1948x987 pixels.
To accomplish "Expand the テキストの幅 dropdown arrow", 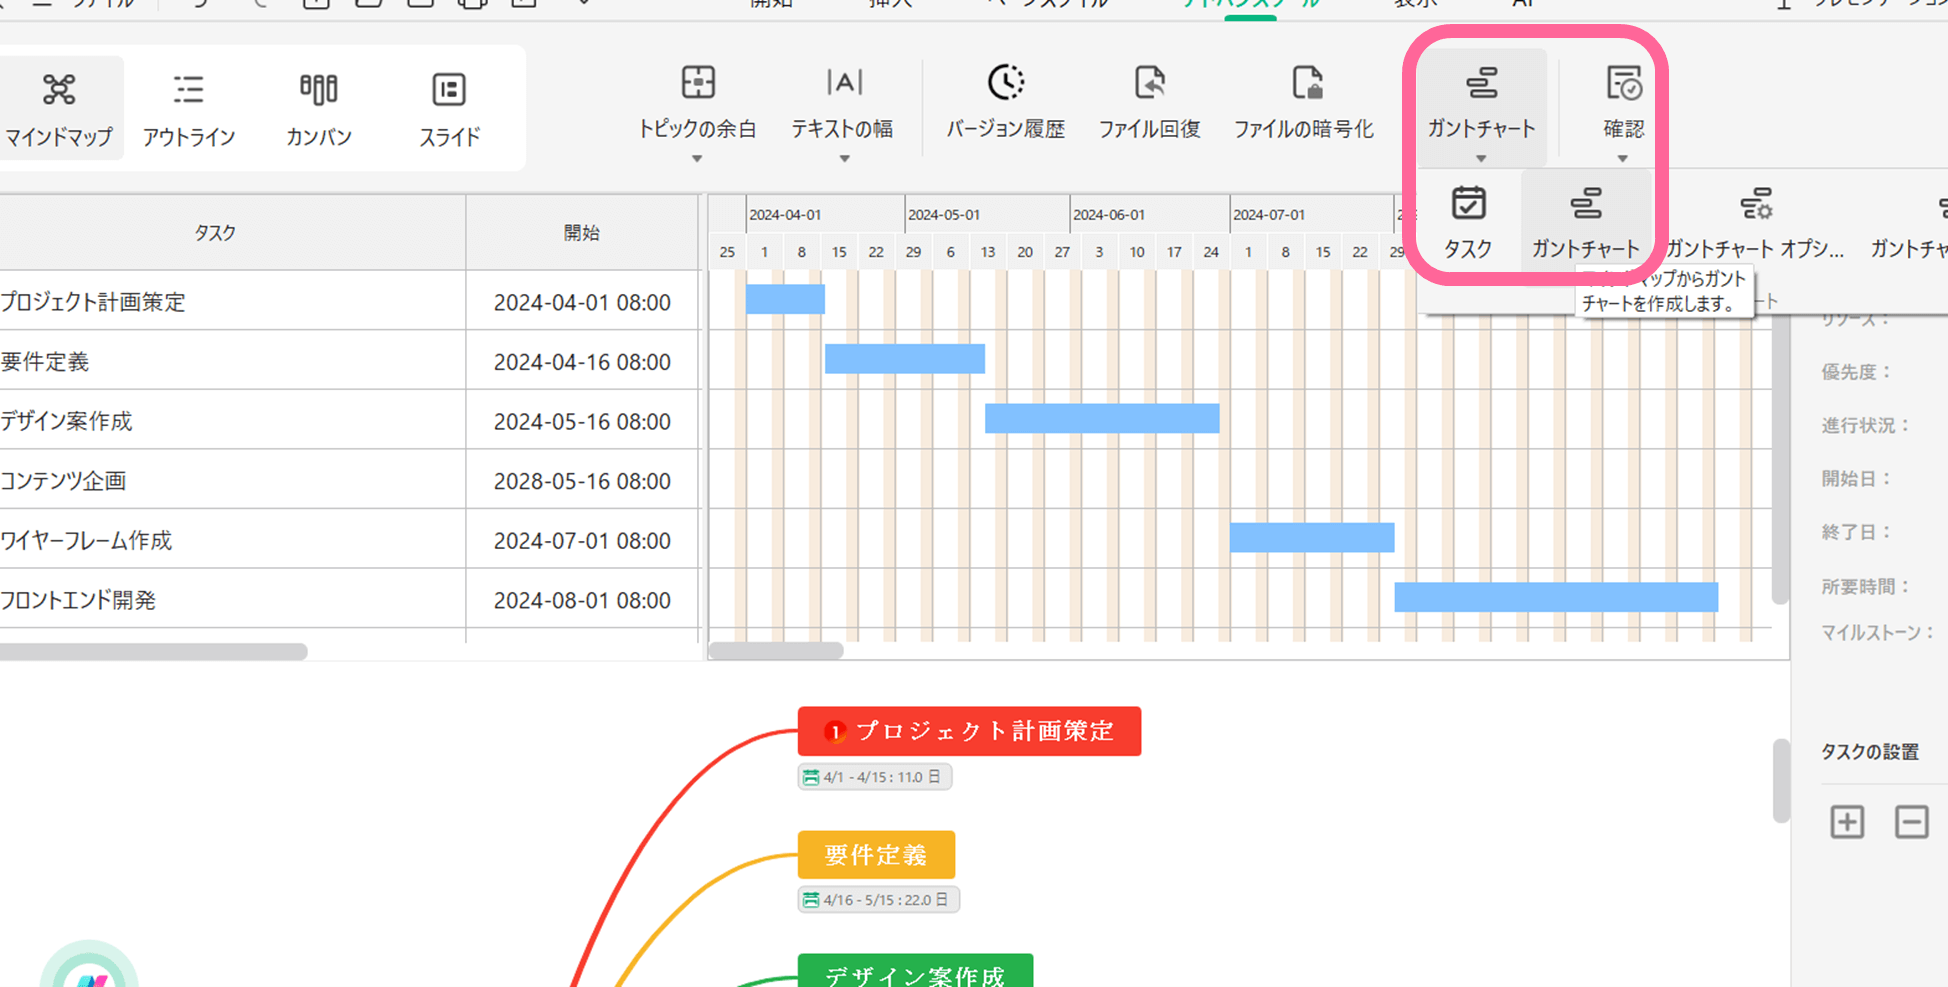I will [x=844, y=159].
